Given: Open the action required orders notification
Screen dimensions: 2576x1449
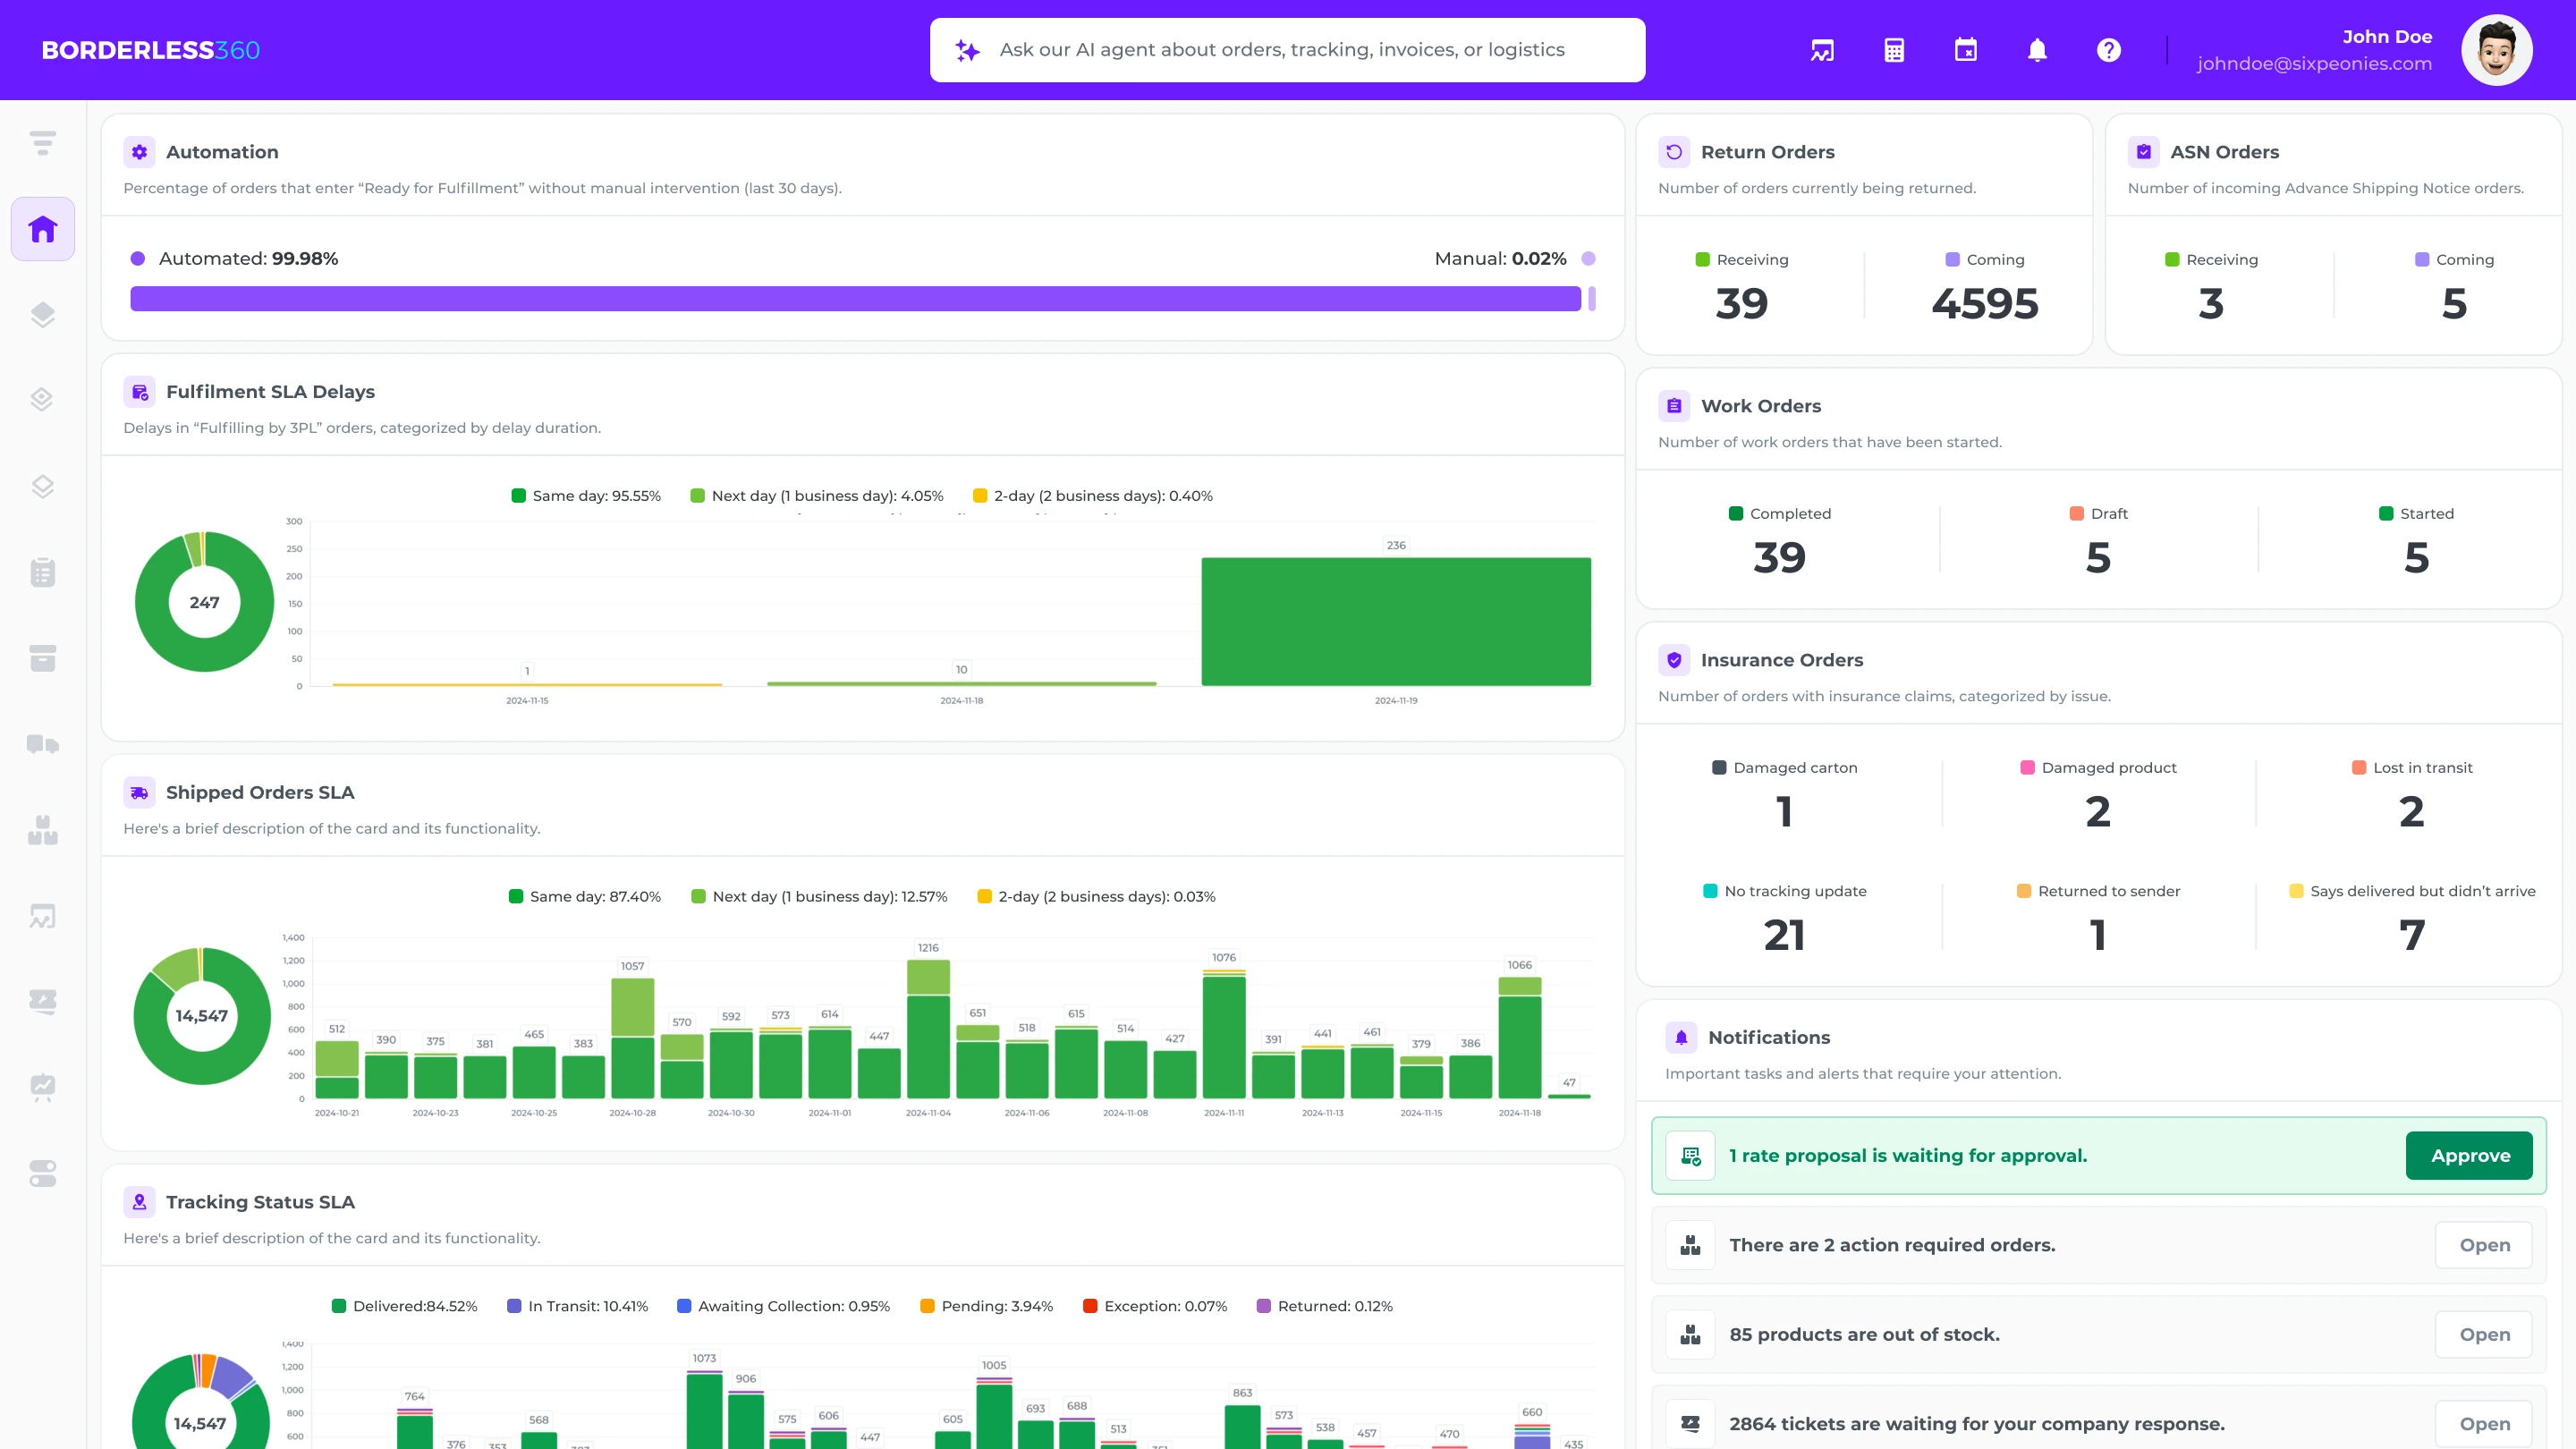Looking at the screenshot, I should click(2484, 1245).
